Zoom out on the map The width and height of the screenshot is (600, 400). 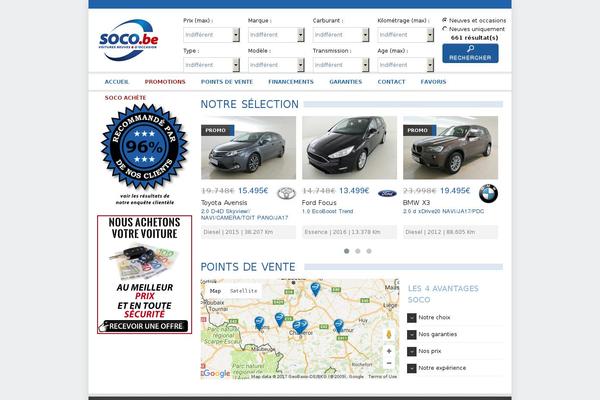tap(389, 363)
